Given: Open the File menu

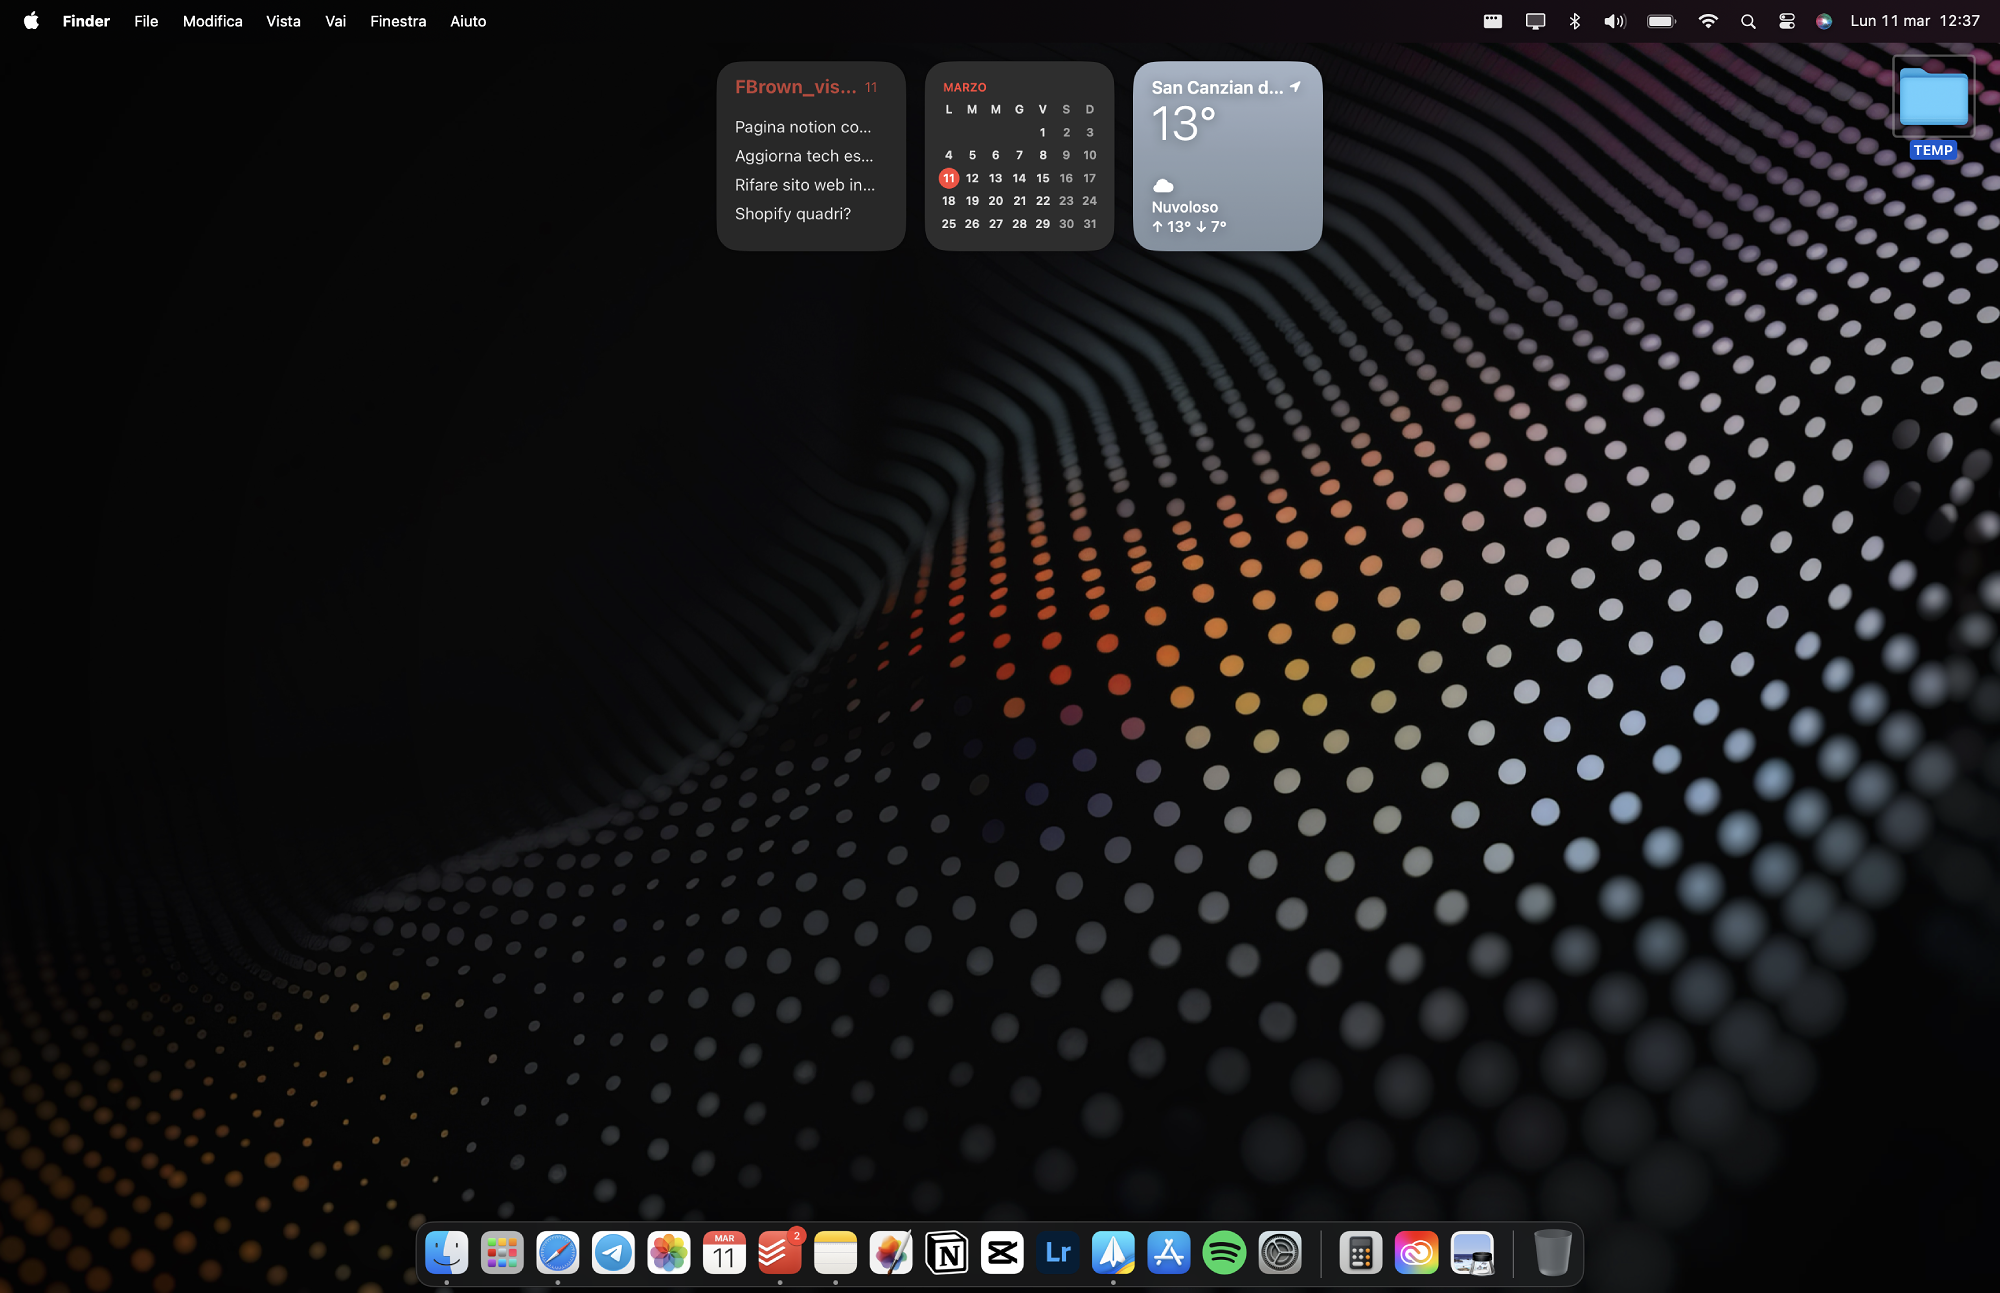Looking at the screenshot, I should click(x=146, y=21).
